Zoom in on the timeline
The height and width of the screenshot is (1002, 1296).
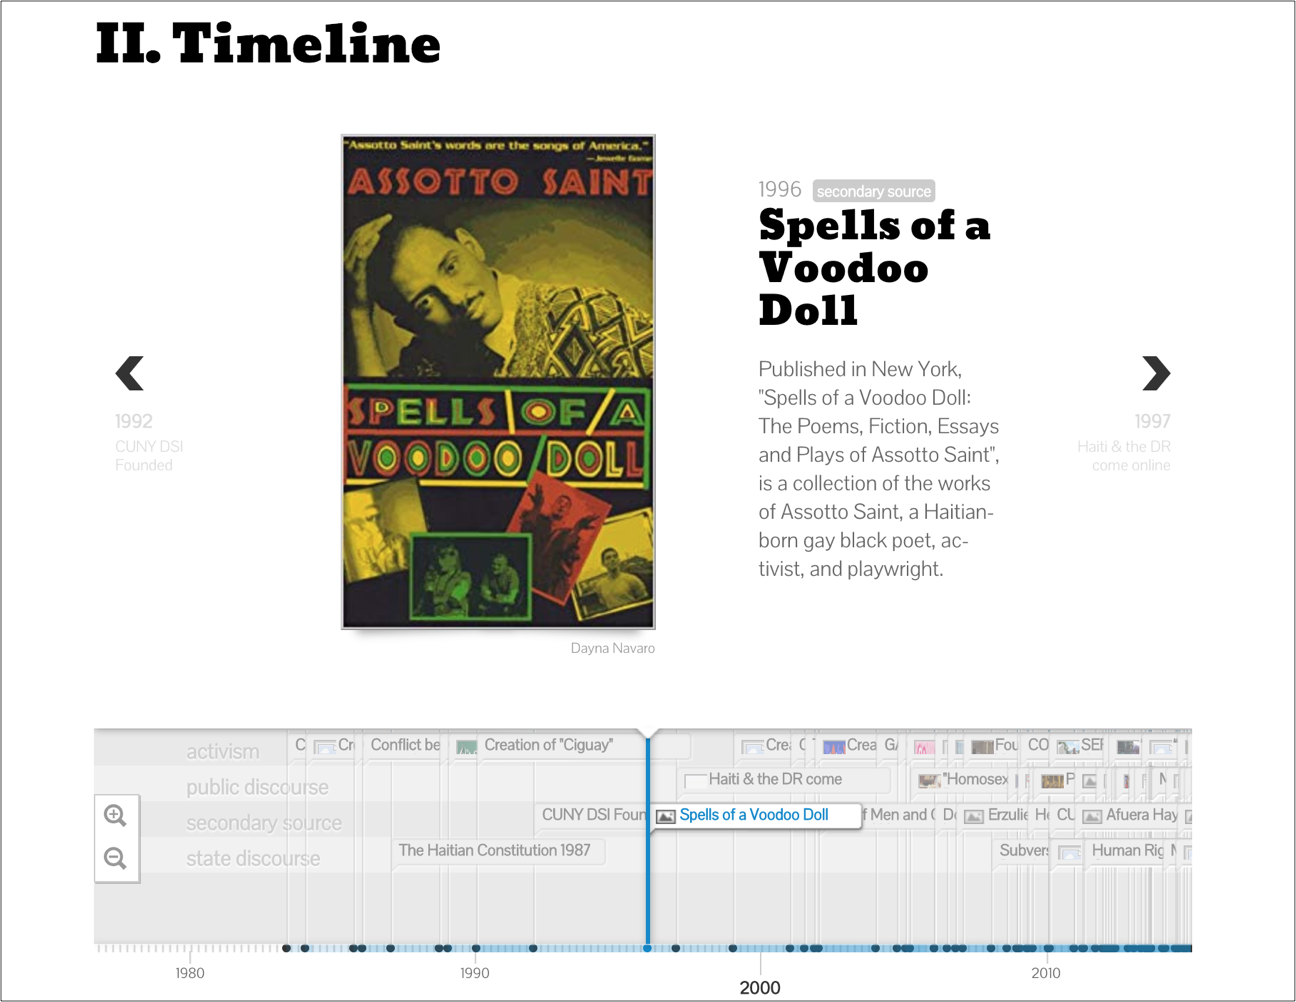[116, 815]
